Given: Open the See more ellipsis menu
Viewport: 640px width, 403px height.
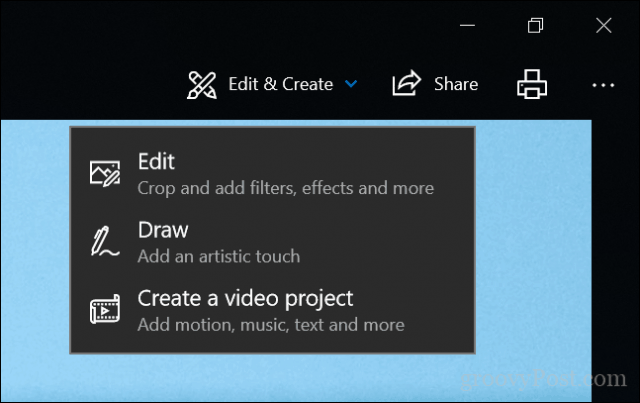Looking at the screenshot, I should click(x=603, y=85).
